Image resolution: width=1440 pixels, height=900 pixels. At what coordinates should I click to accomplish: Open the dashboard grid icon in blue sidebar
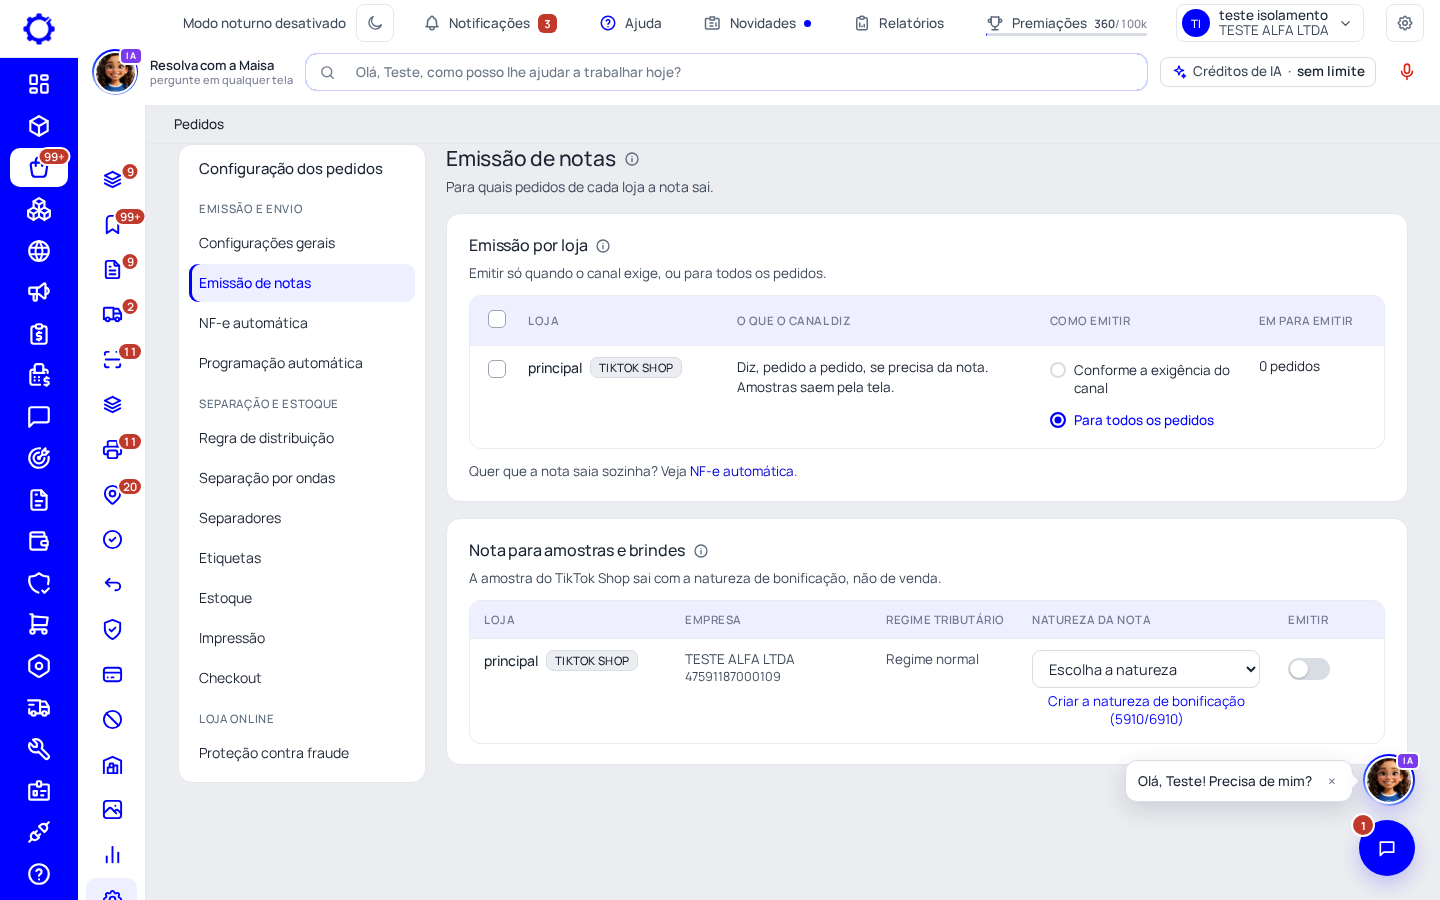click(x=39, y=84)
